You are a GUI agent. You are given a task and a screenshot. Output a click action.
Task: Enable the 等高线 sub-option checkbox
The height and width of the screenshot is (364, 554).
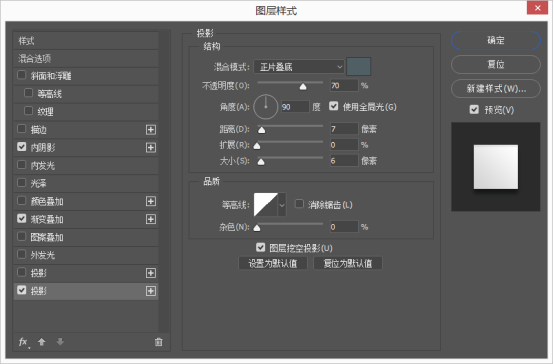(x=28, y=93)
